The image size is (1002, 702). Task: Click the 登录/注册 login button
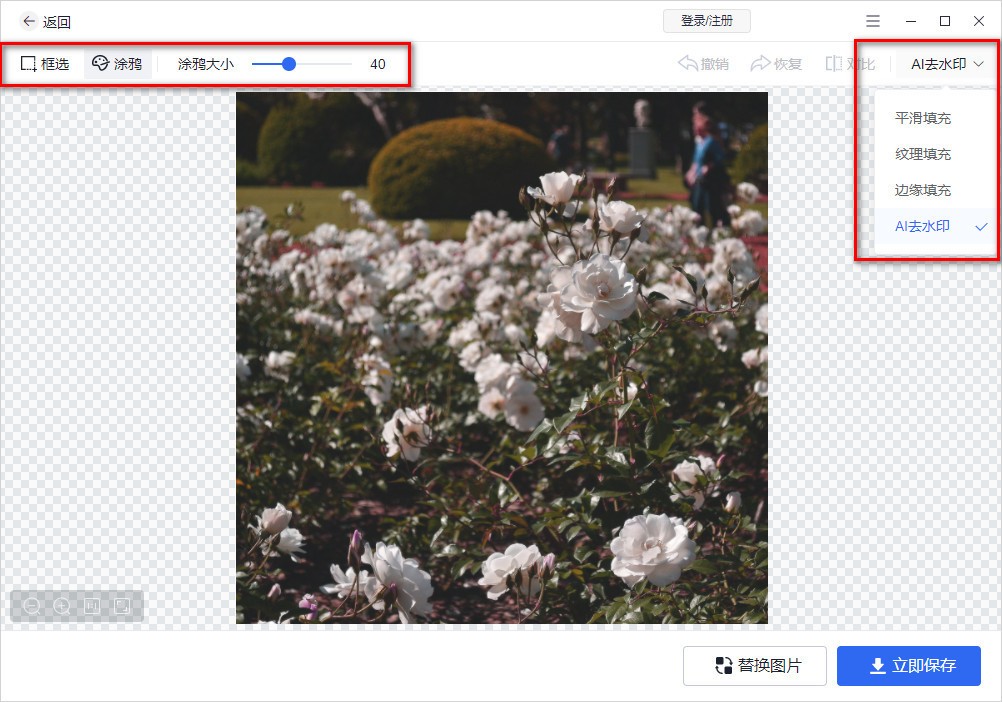[710, 21]
